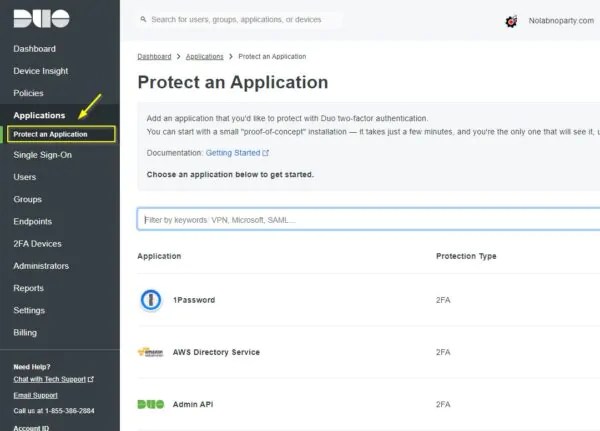Go to Endpoints in the sidebar

[x=33, y=222]
